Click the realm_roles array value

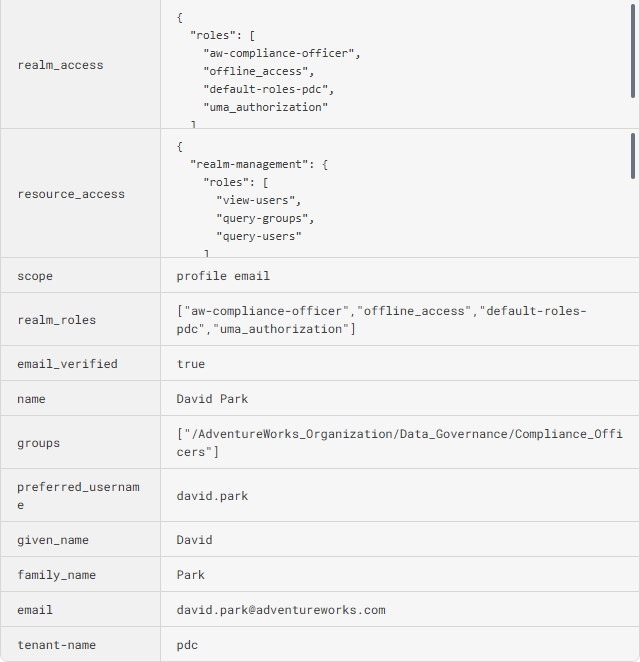(x=381, y=319)
